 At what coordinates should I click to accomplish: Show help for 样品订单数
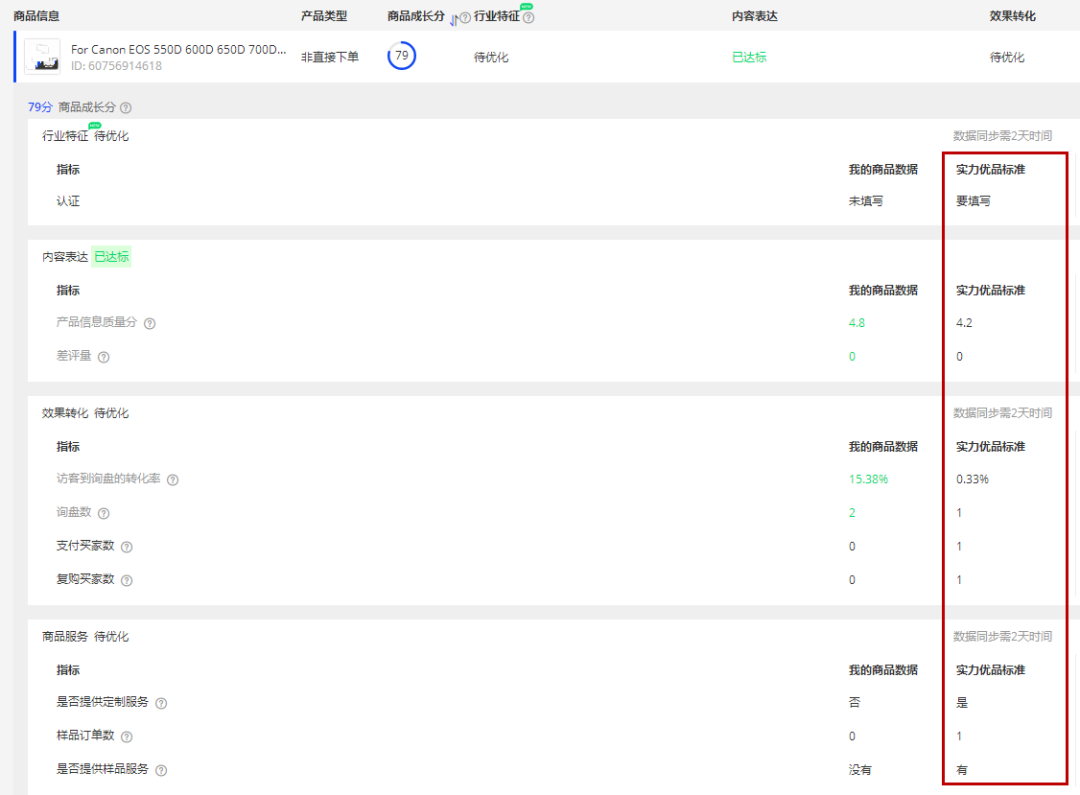(x=127, y=736)
